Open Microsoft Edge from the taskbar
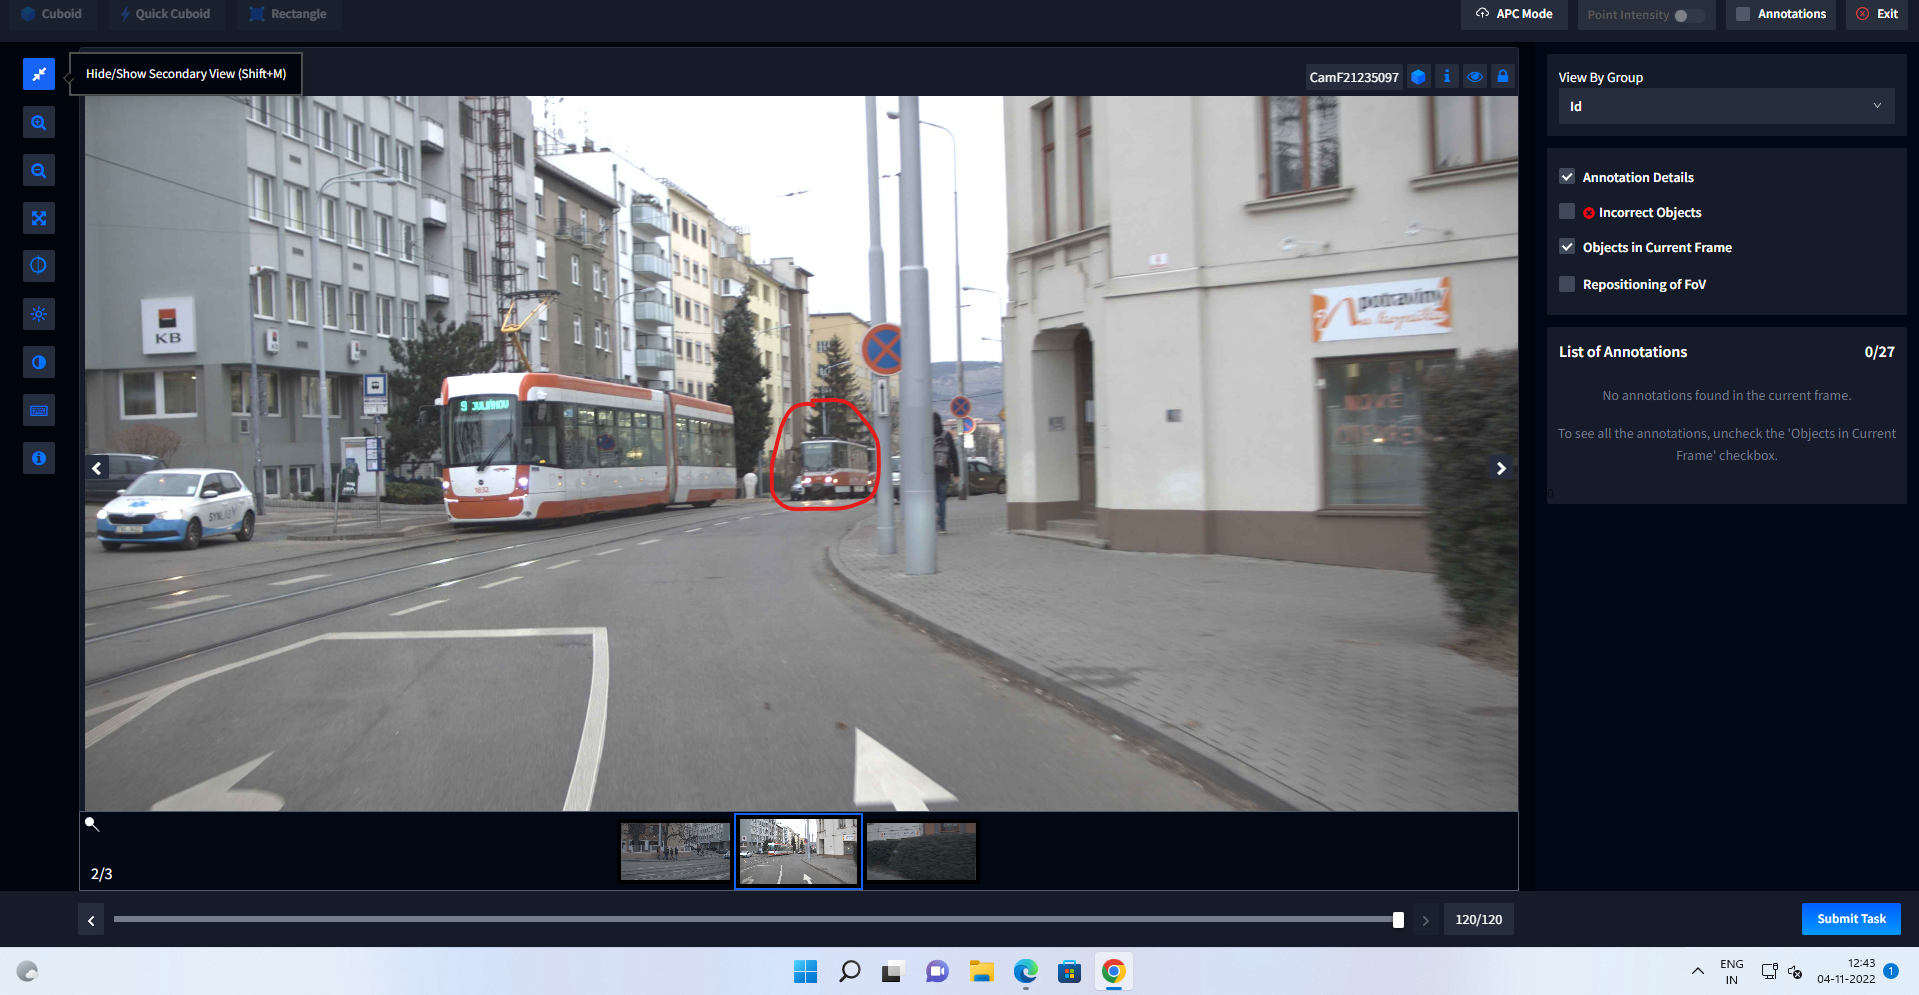1919x995 pixels. tap(1025, 971)
